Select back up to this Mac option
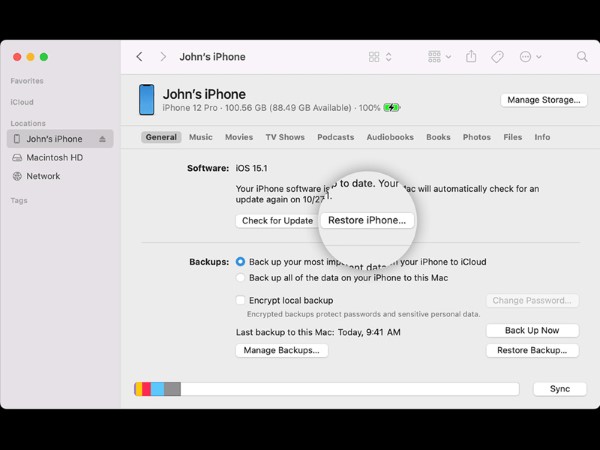The width and height of the screenshot is (600, 450). [240, 278]
